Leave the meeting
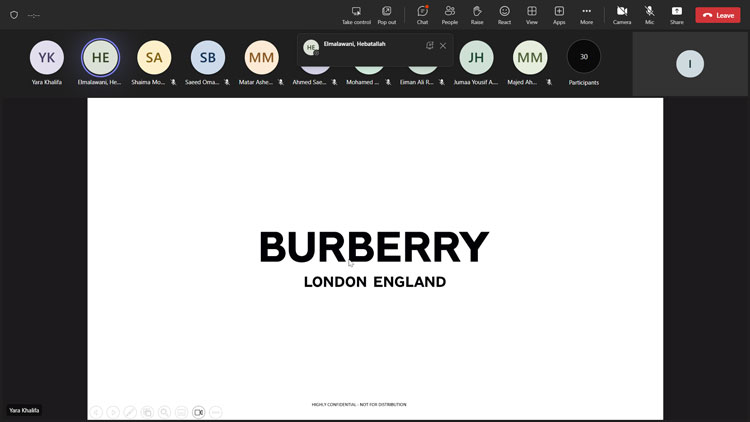750x422 pixels. click(x=718, y=15)
